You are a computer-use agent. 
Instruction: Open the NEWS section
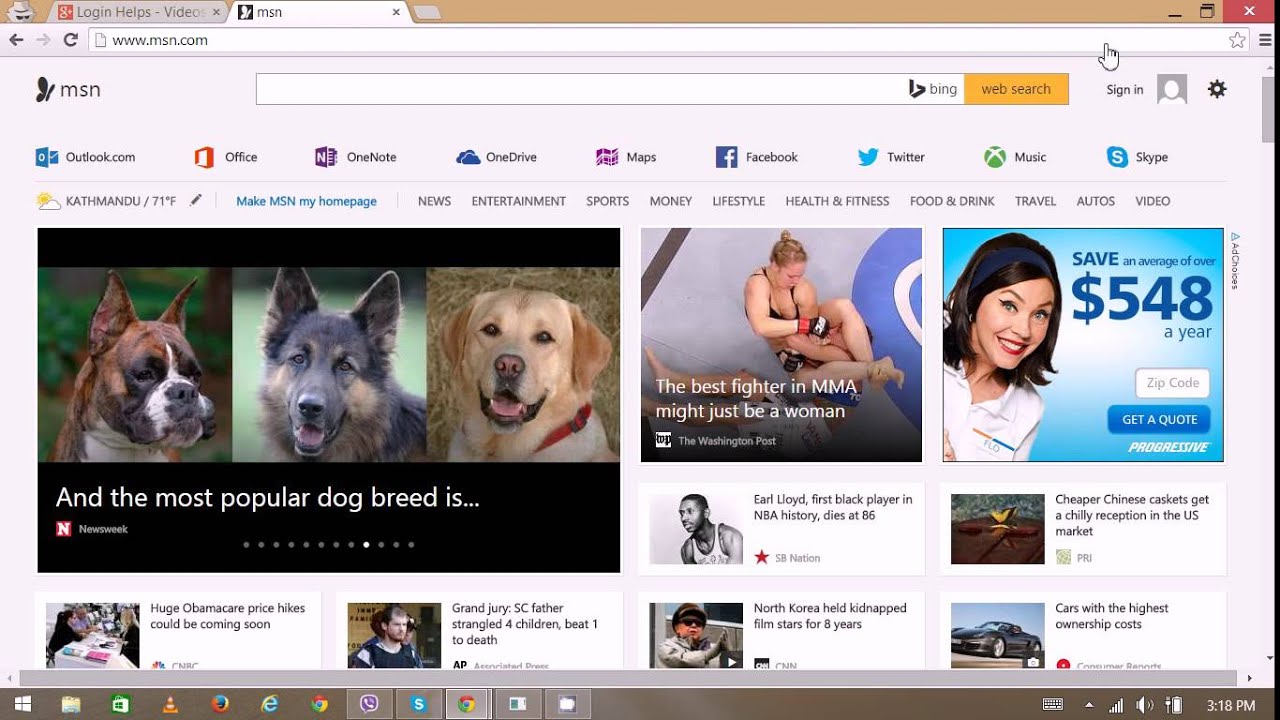pyautogui.click(x=434, y=201)
